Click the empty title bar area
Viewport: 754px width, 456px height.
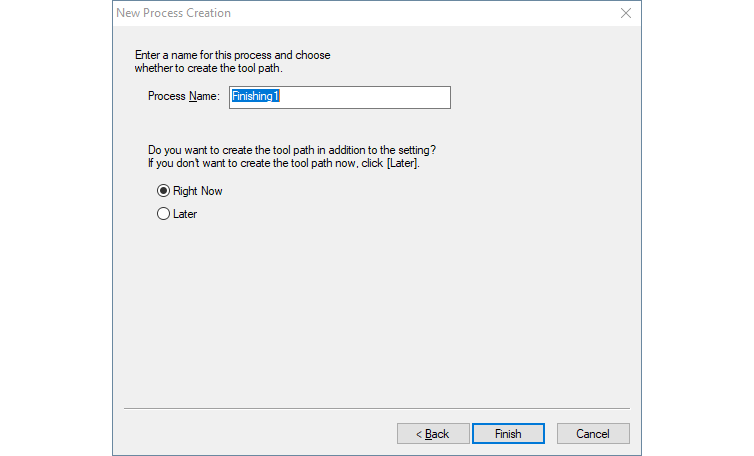[420, 13]
